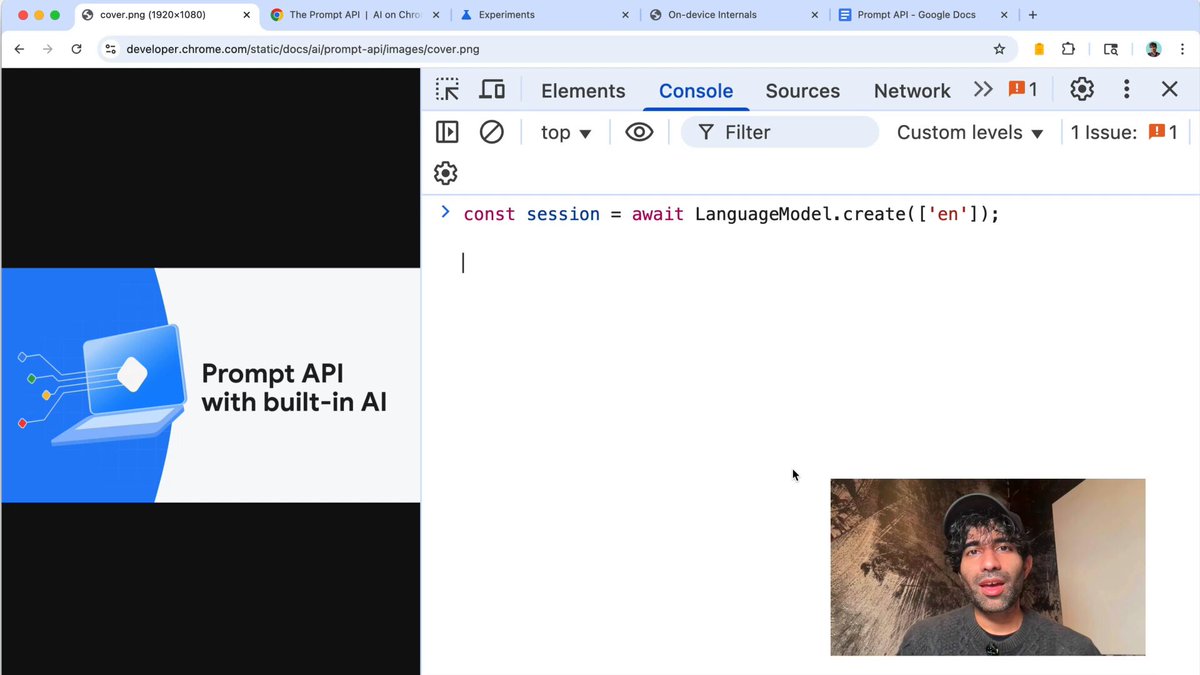Switch to the Elements panel tab
The width and height of the screenshot is (1200, 675).
(x=583, y=91)
